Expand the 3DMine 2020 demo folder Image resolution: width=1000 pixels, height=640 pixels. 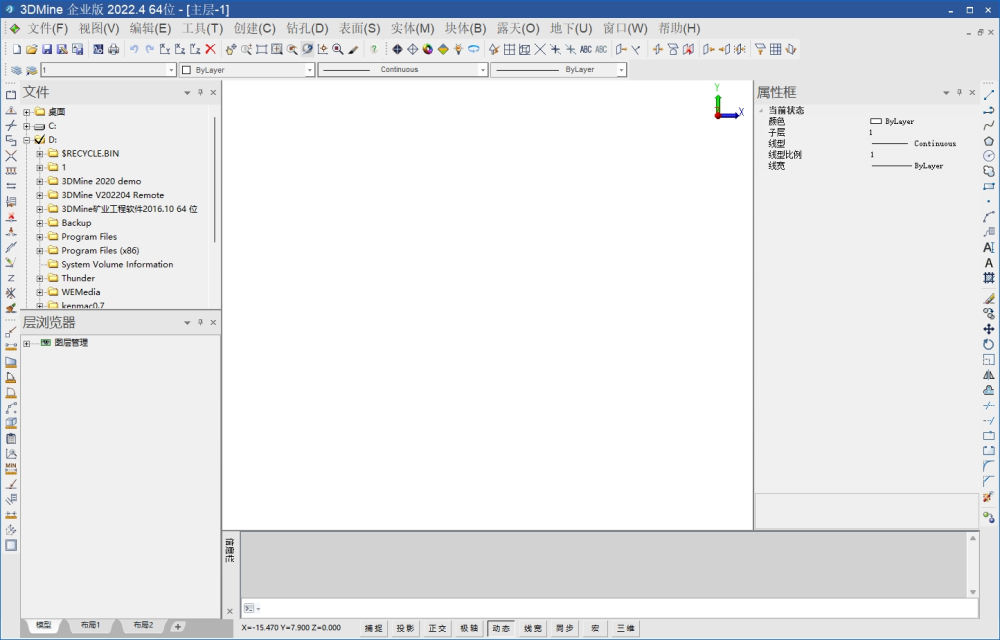point(40,181)
